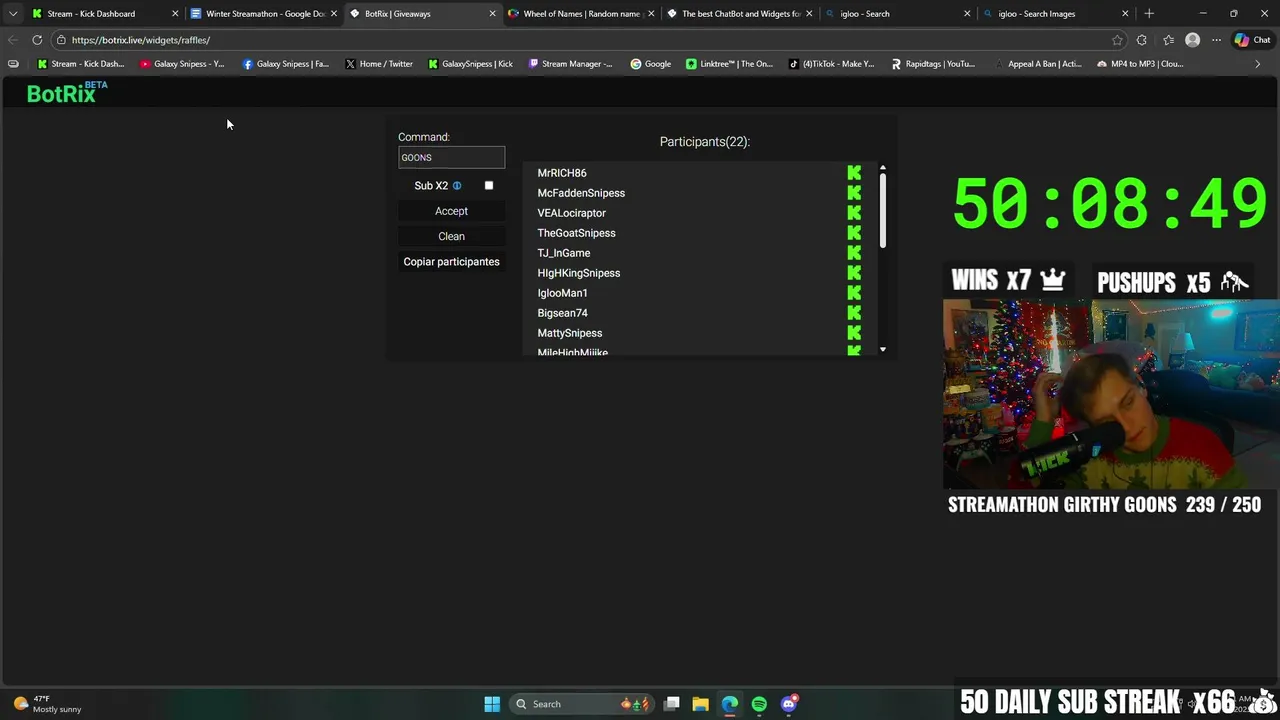Click the Kick icon beside MattySnipess

854,333
